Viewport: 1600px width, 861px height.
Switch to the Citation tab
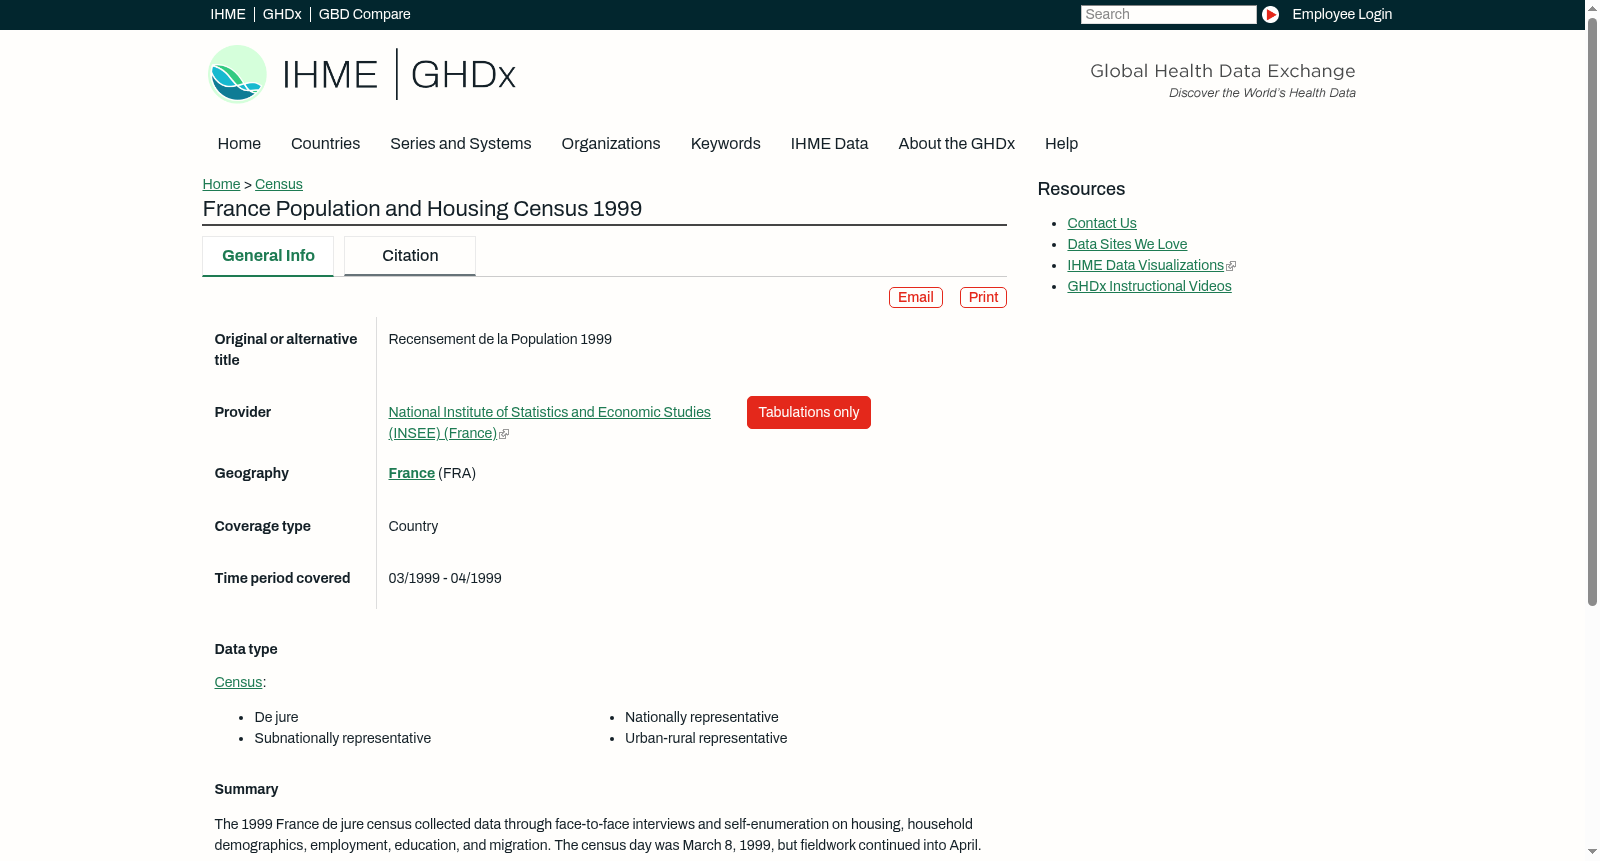point(410,256)
